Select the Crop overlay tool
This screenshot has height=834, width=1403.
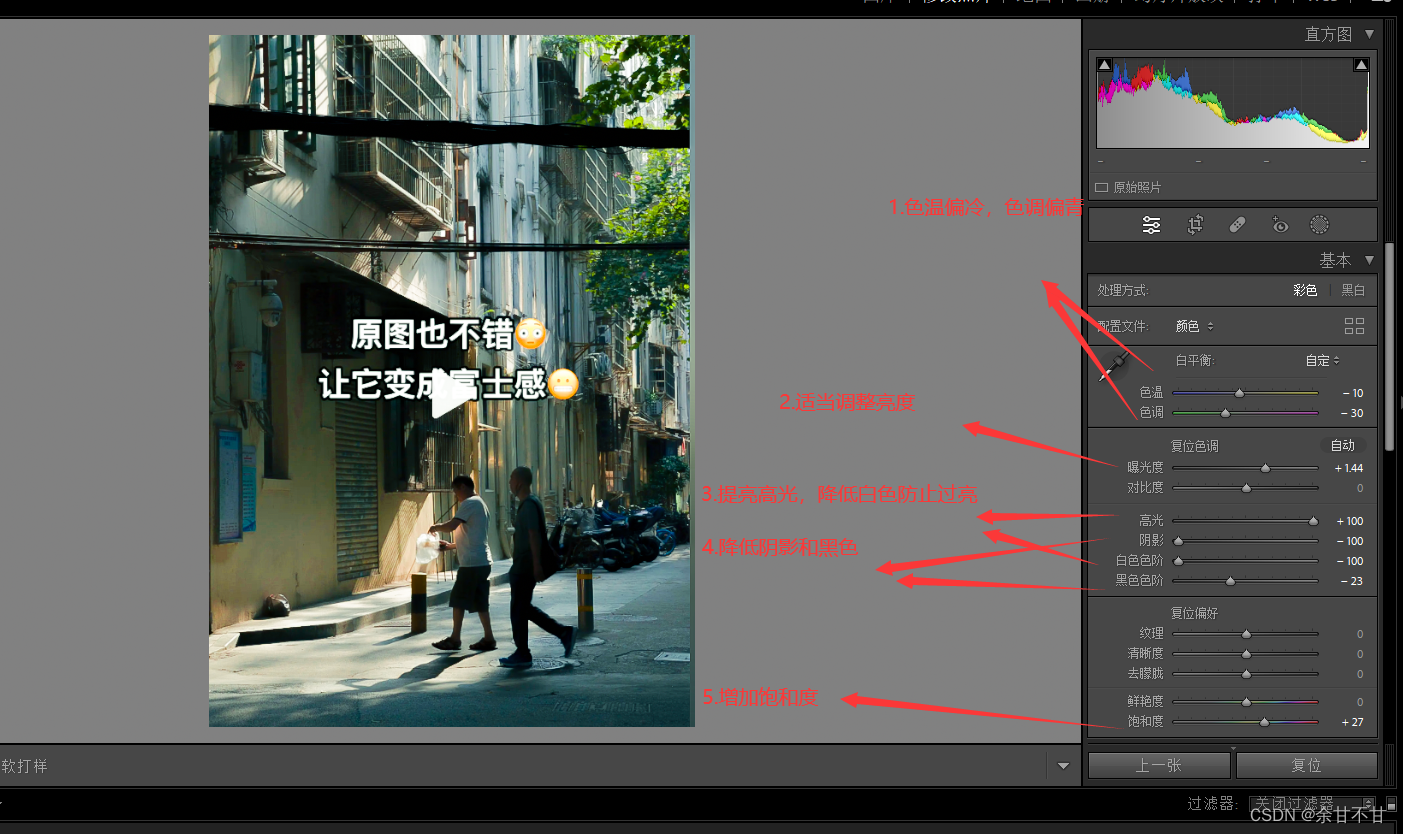1195,225
